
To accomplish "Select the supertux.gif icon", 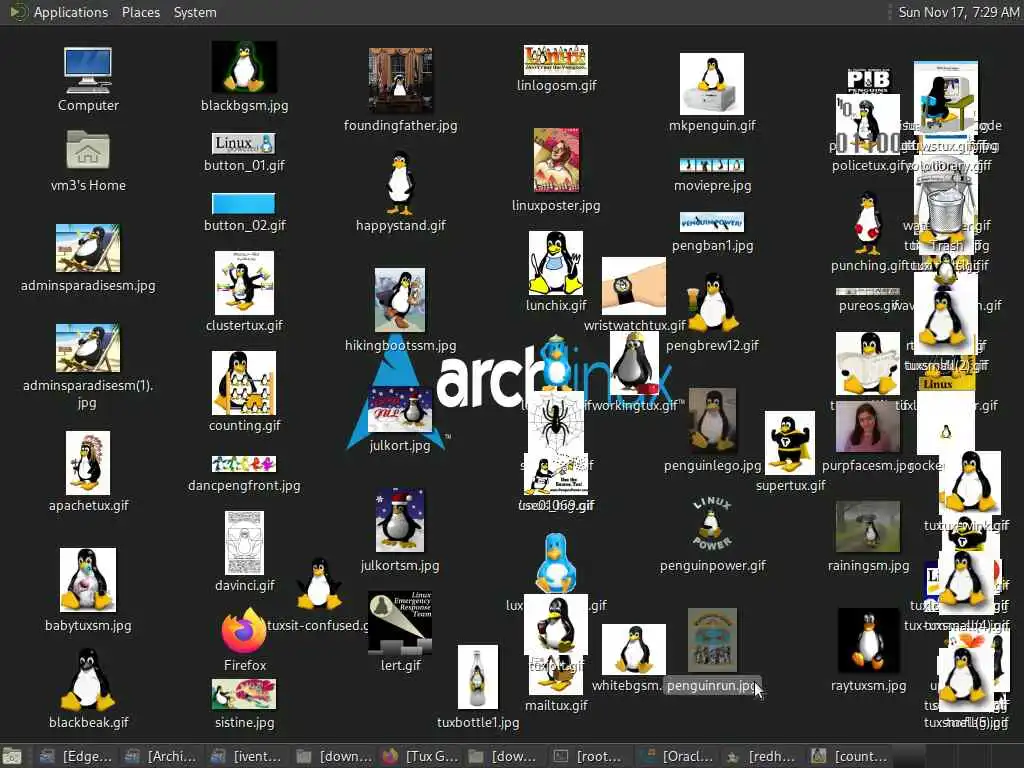I will point(790,443).
